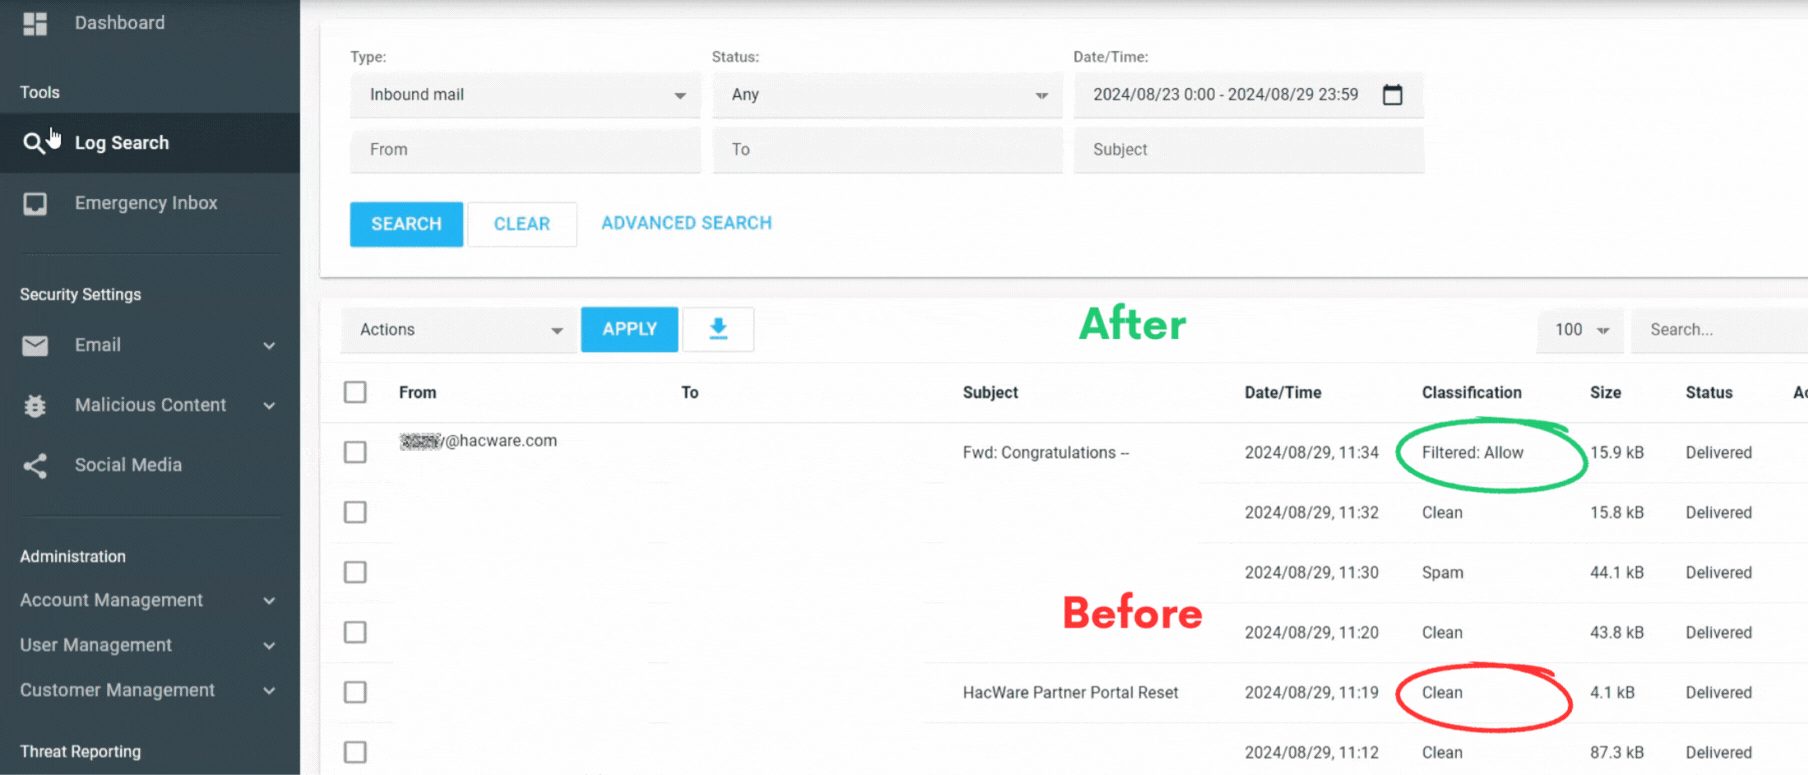Click the 44.1 kB size cell
The image size is (1808, 775).
[1617, 572]
